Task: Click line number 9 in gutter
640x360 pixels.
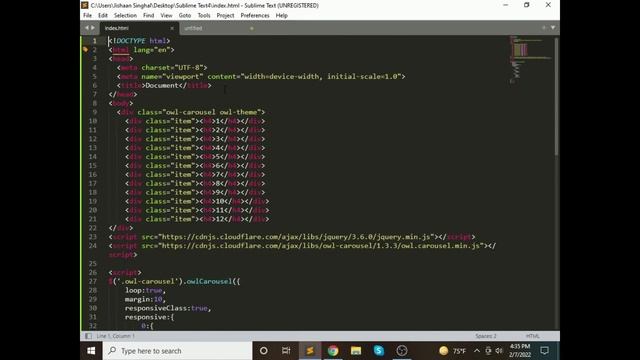Action: [95, 112]
